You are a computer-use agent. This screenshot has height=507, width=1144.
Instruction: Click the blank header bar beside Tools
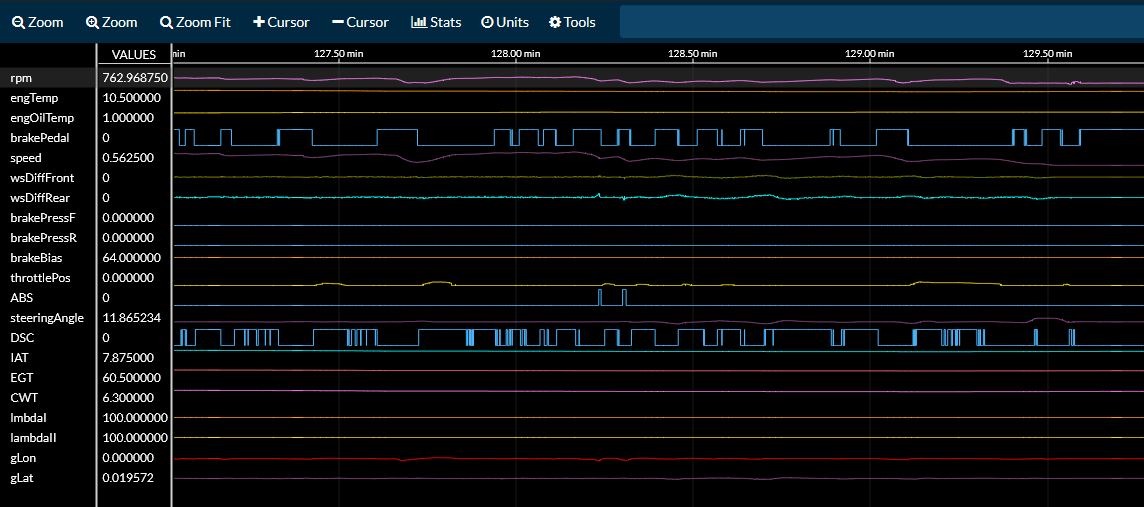click(x=881, y=22)
